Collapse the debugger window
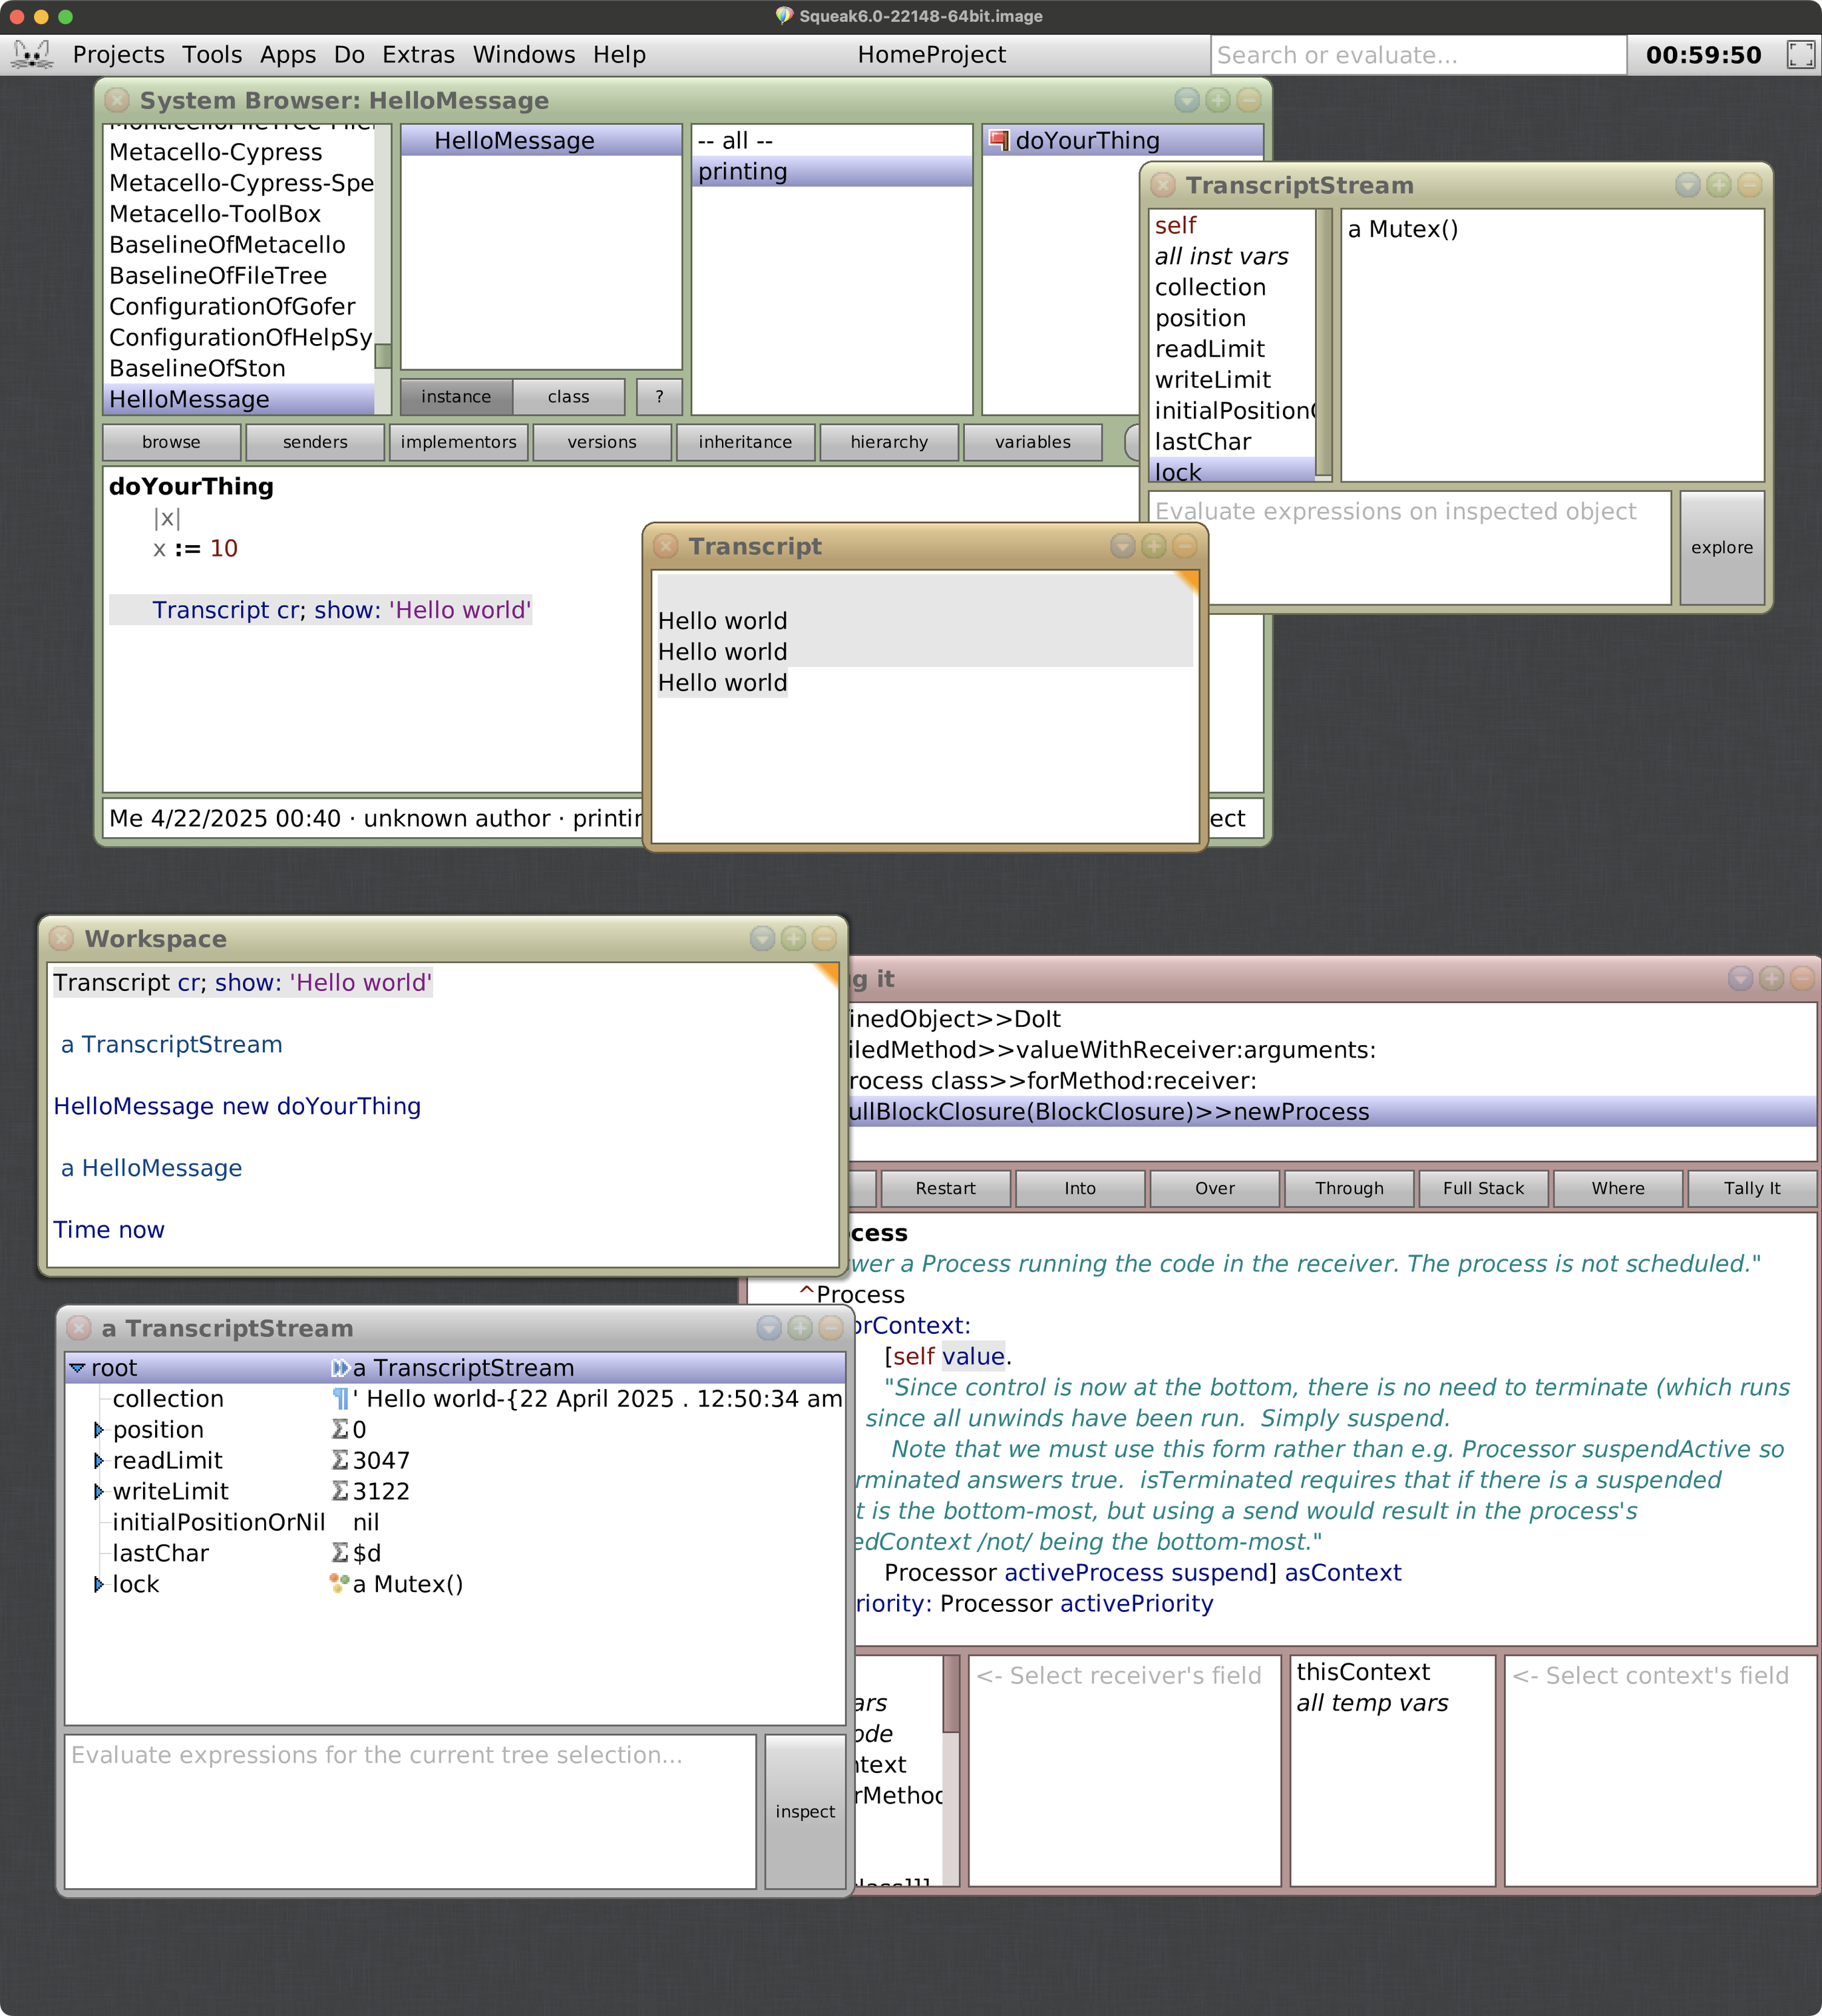Viewport: 1822px width, 2016px height. point(1802,979)
